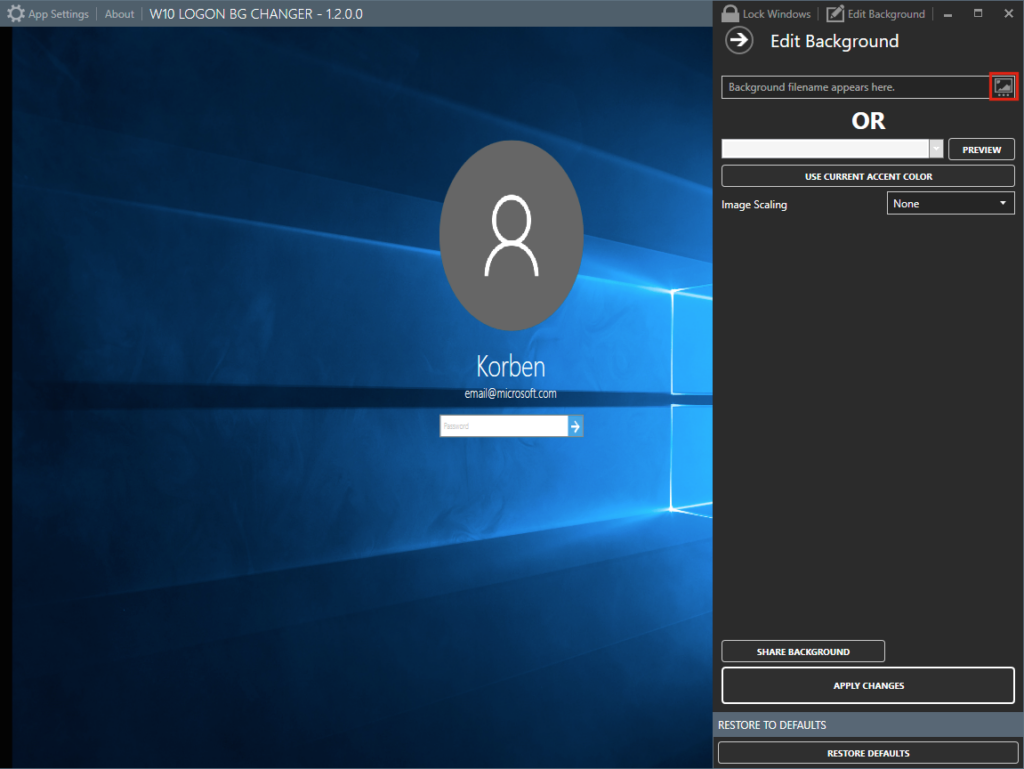This screenshot has height=769, width=1024.
Task: Click the Restore To Defaults header
Action: pyautogui.click(x=772, y=725)
